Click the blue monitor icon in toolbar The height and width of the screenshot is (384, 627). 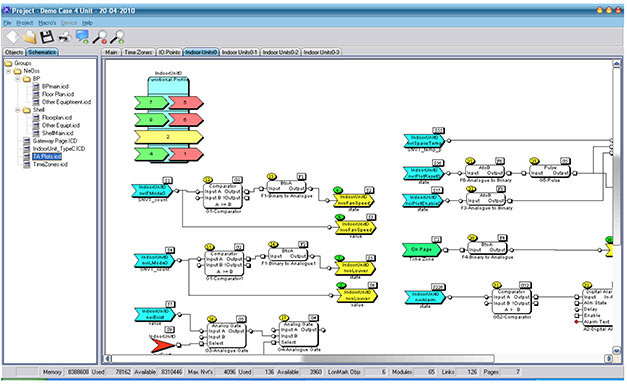coord(82,36)
